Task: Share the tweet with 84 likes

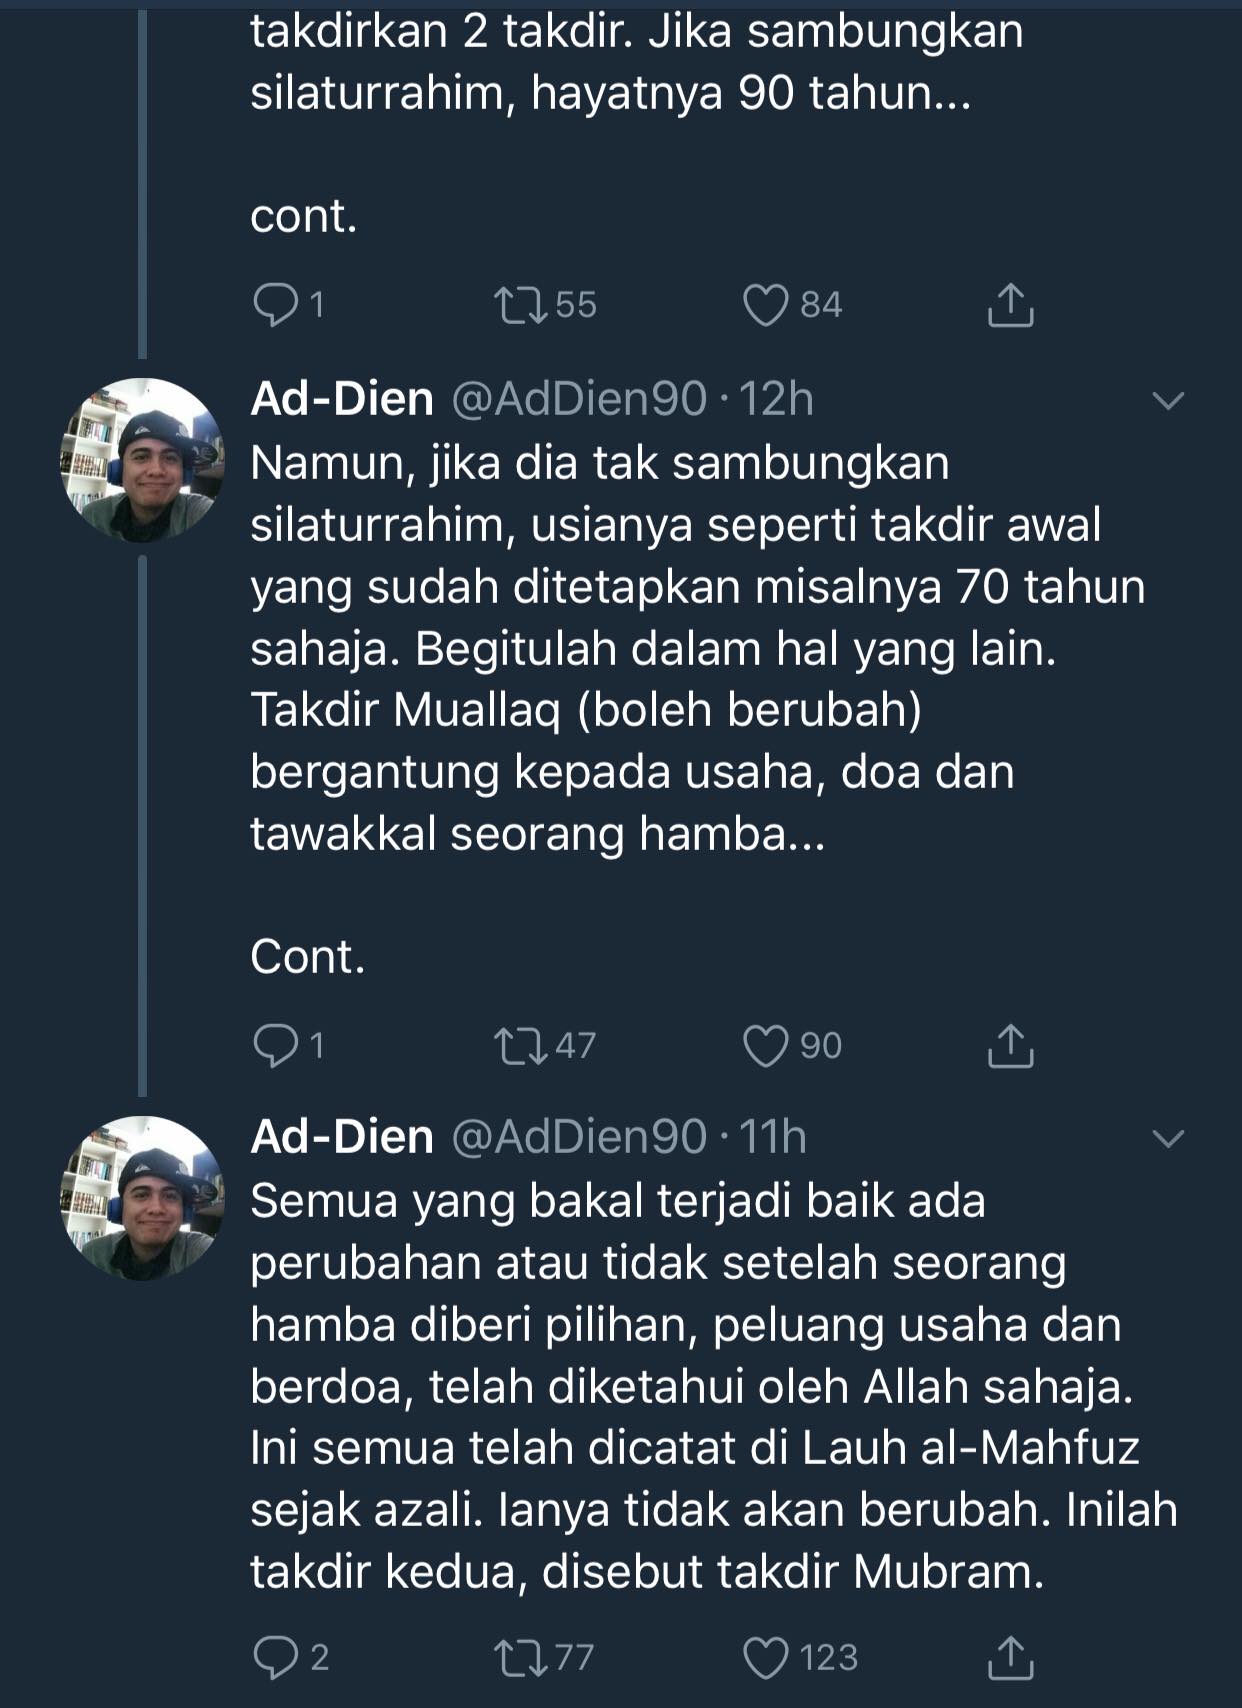Action: pyautogui.click(x=1010, y=305)
